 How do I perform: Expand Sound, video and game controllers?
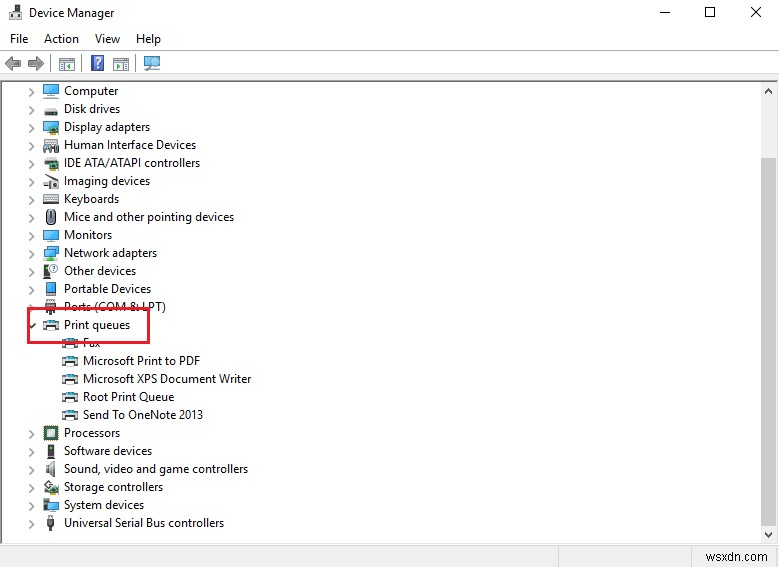click(31, 470)
